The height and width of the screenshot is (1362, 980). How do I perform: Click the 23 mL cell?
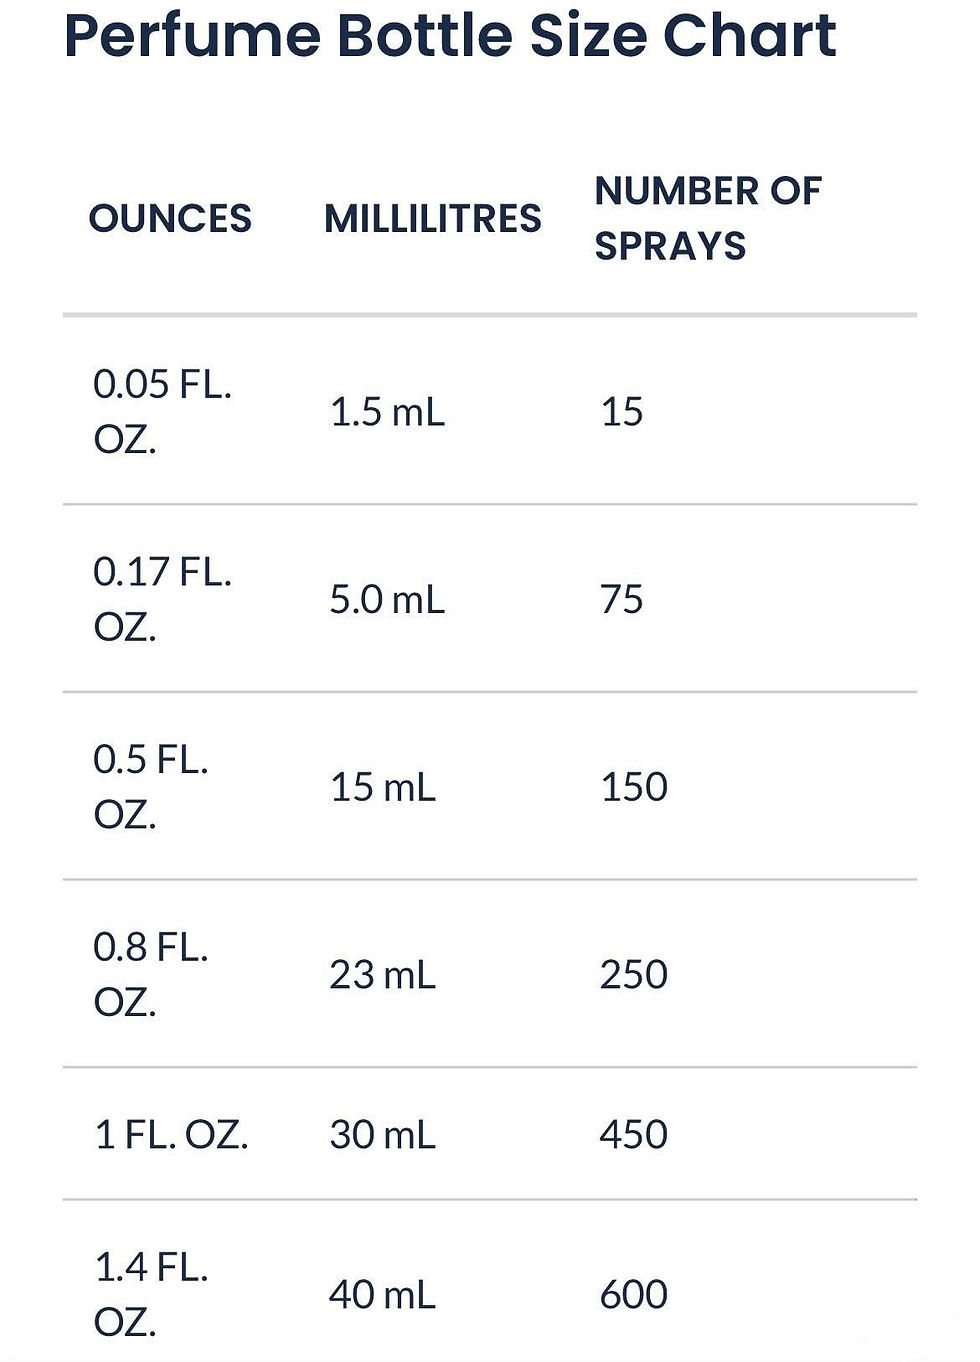pyautogui.click(x=383, y=975)
